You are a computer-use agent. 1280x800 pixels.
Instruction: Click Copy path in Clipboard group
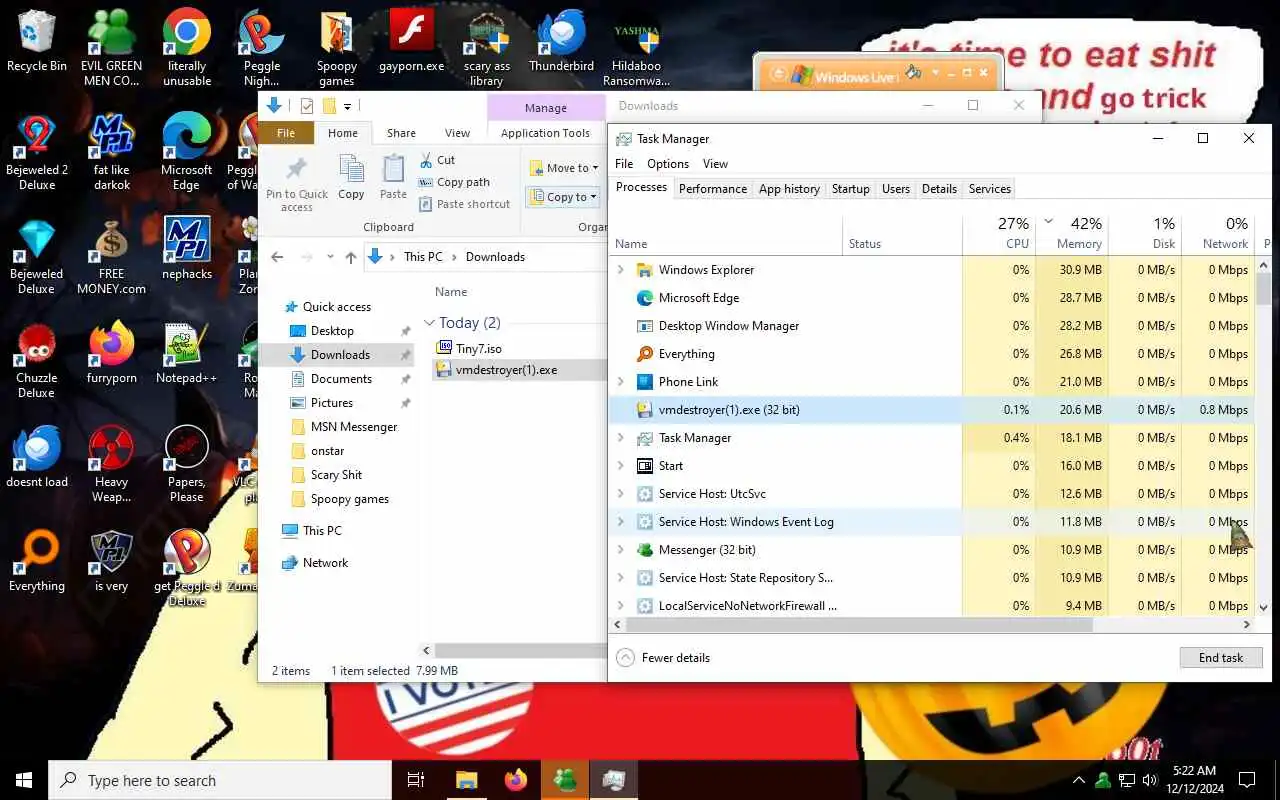(453, 182)
